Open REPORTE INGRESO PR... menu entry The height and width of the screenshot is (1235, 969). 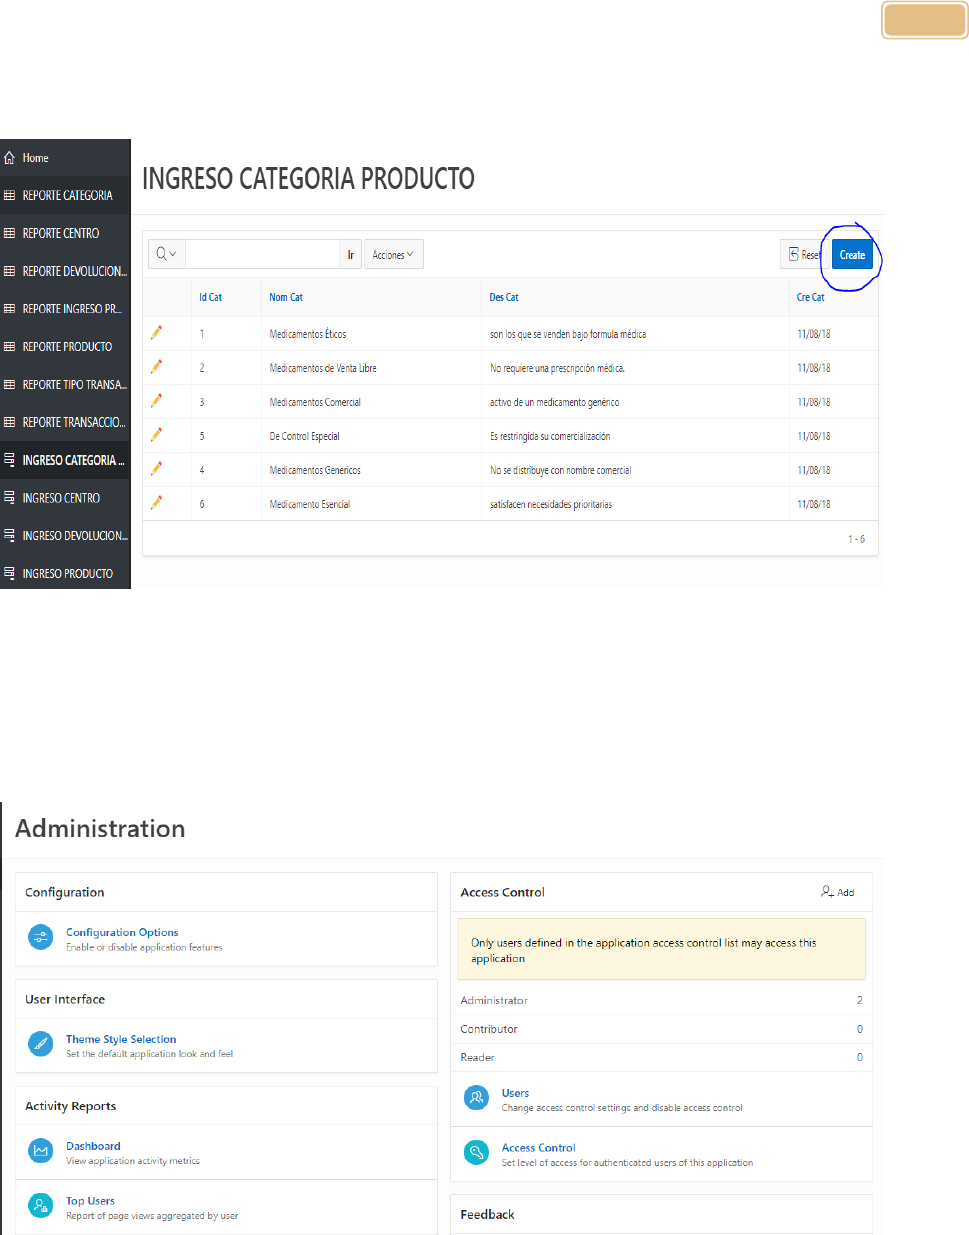tap(65, 309)
